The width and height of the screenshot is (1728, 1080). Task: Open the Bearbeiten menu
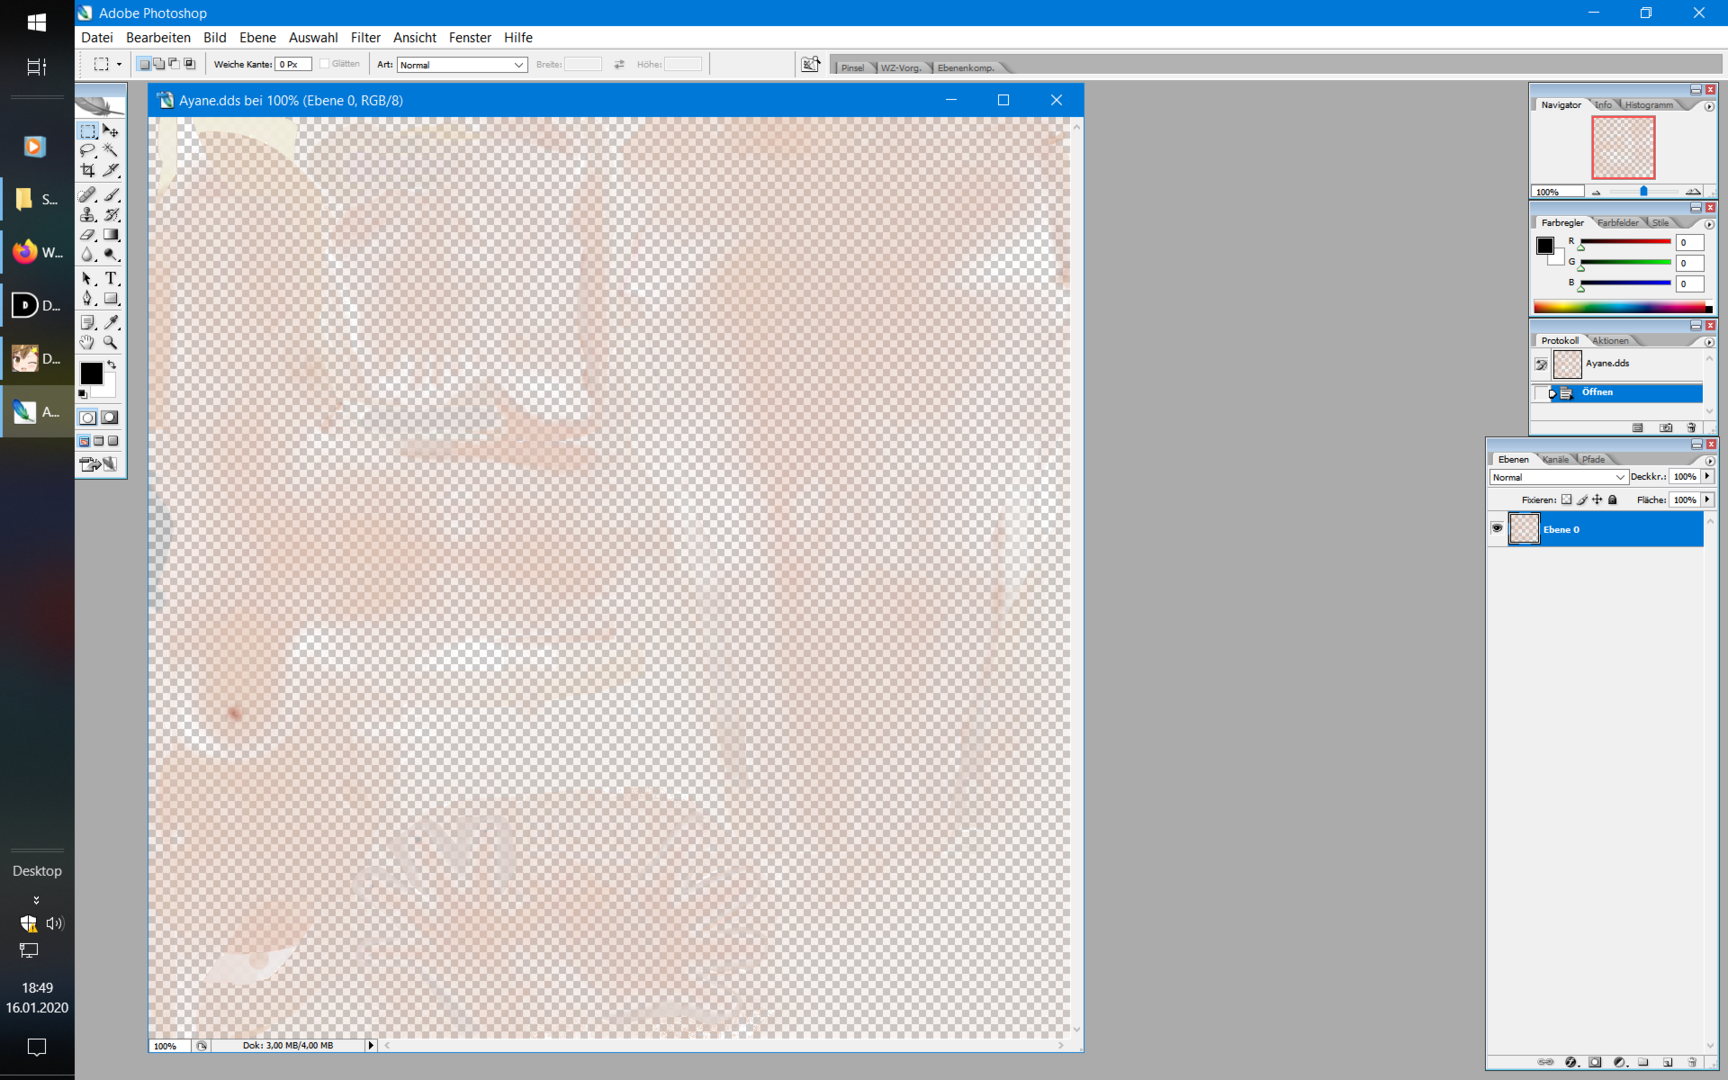(158, 38)
